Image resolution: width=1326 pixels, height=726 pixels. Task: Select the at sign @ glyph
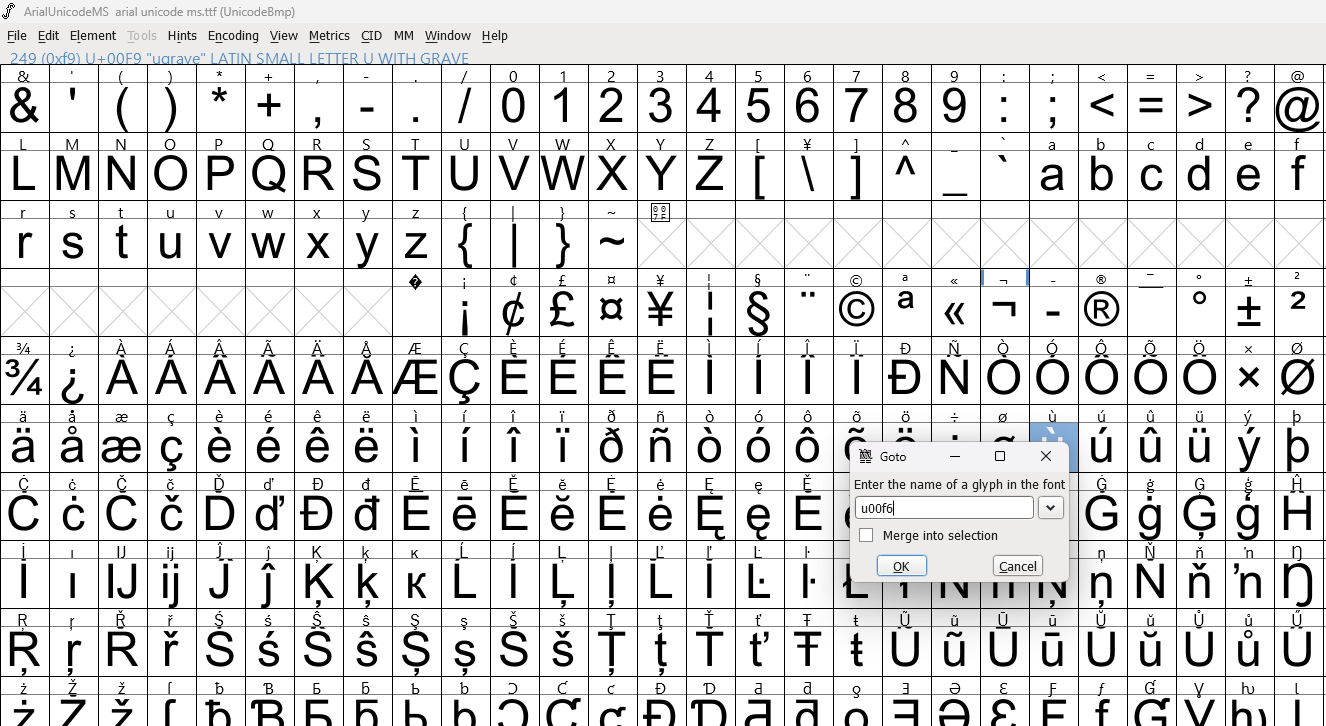click(1298, 107)
